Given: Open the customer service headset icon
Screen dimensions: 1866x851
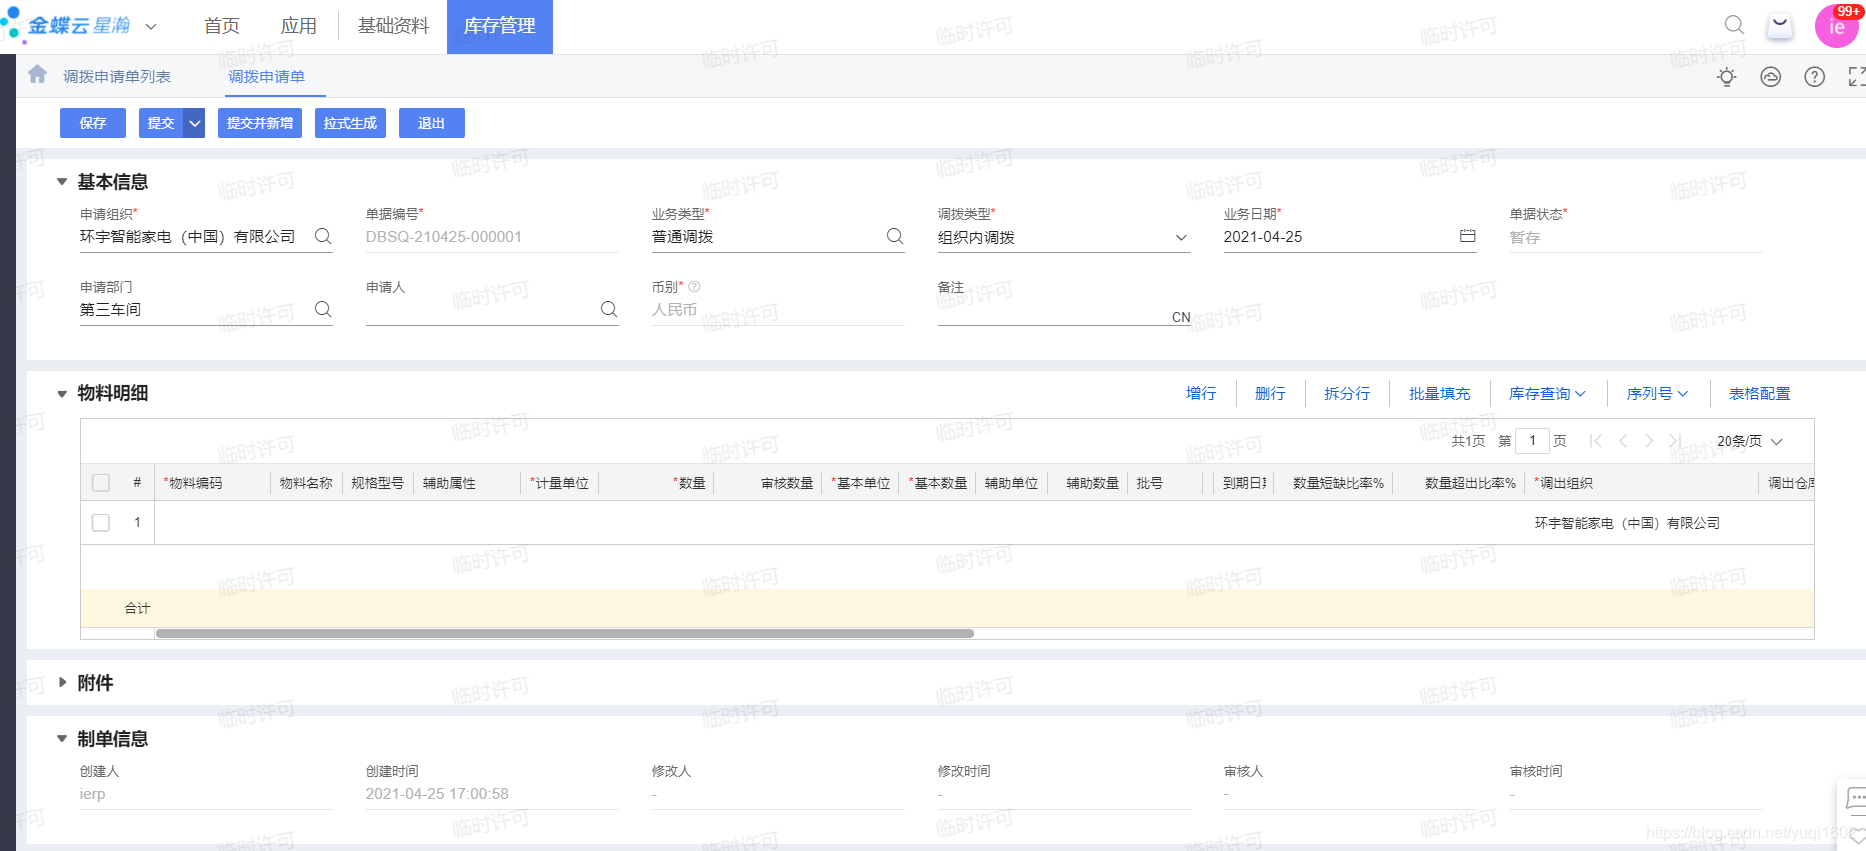Looking at the screenshot, I should 1771,77.
